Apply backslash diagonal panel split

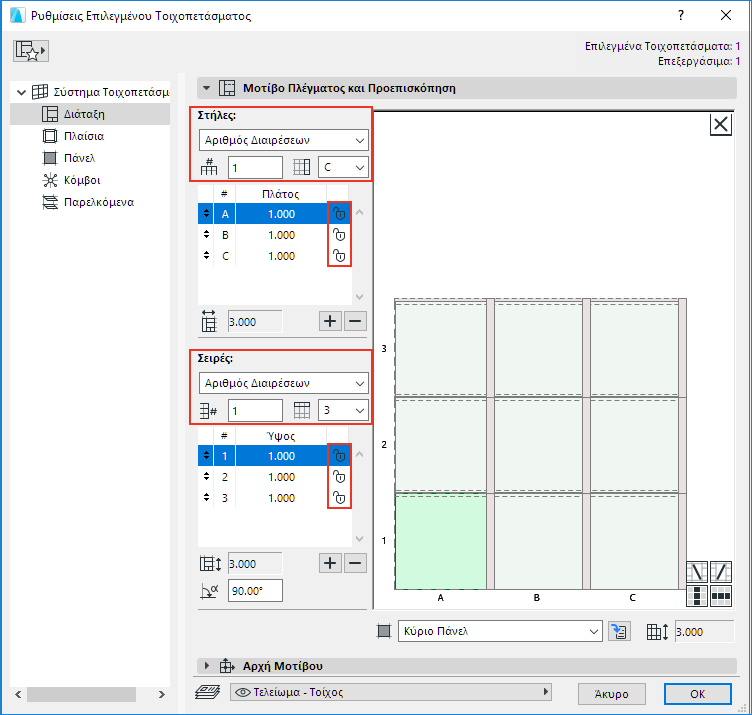coord(697,572)
